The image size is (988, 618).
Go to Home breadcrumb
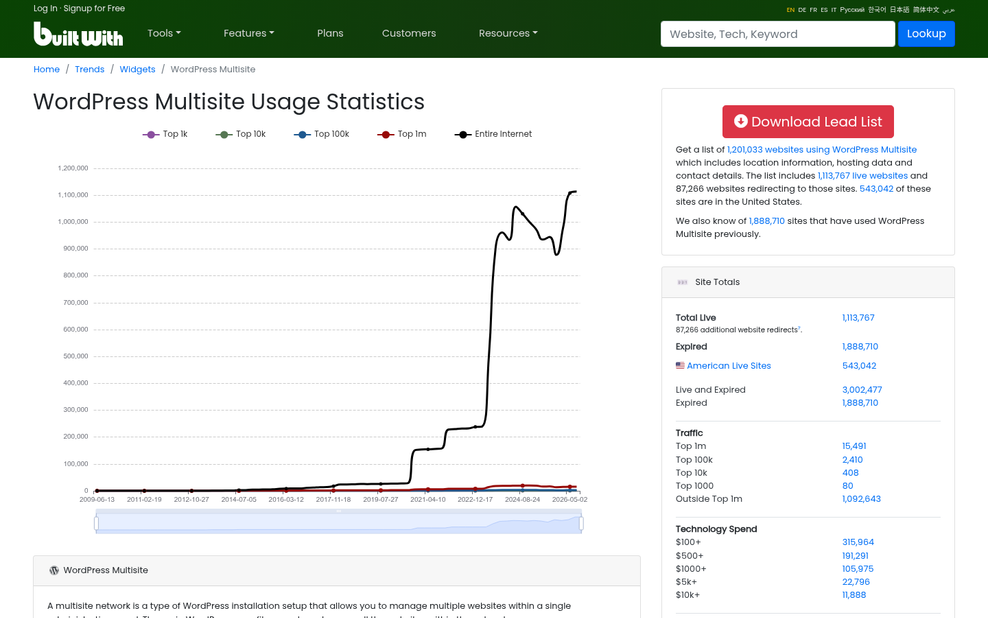(47, 69)
